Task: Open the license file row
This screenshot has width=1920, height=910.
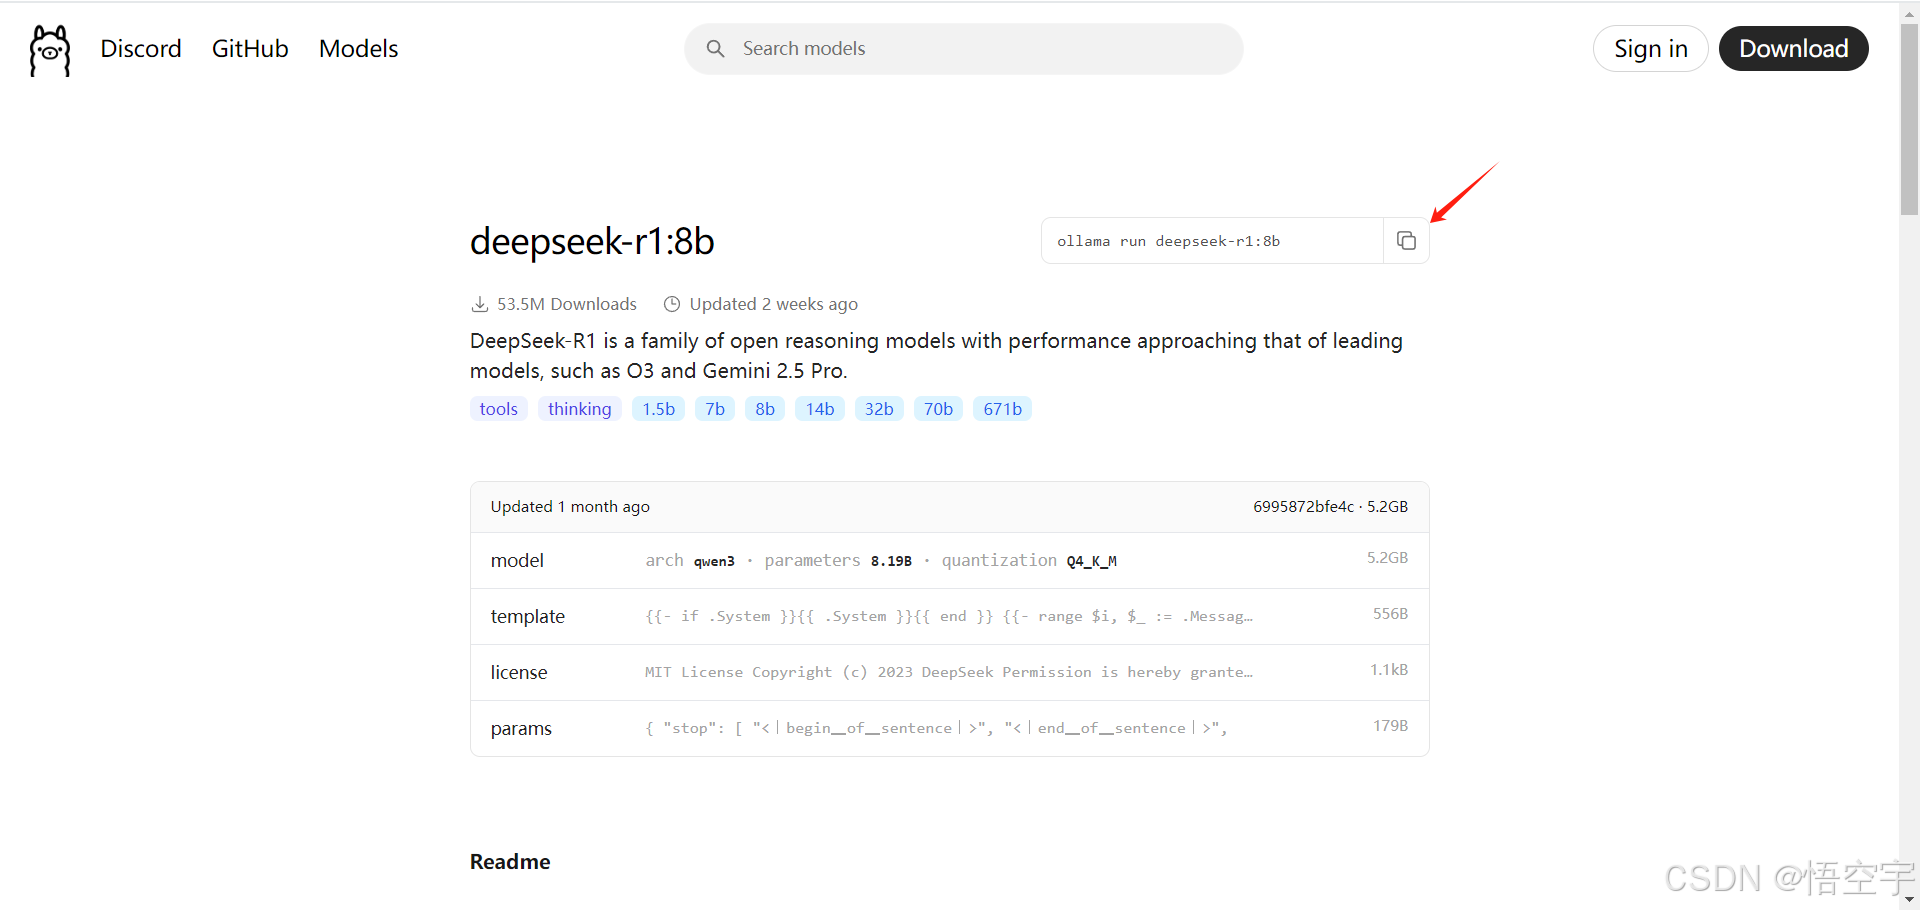Action: point(949,673)
